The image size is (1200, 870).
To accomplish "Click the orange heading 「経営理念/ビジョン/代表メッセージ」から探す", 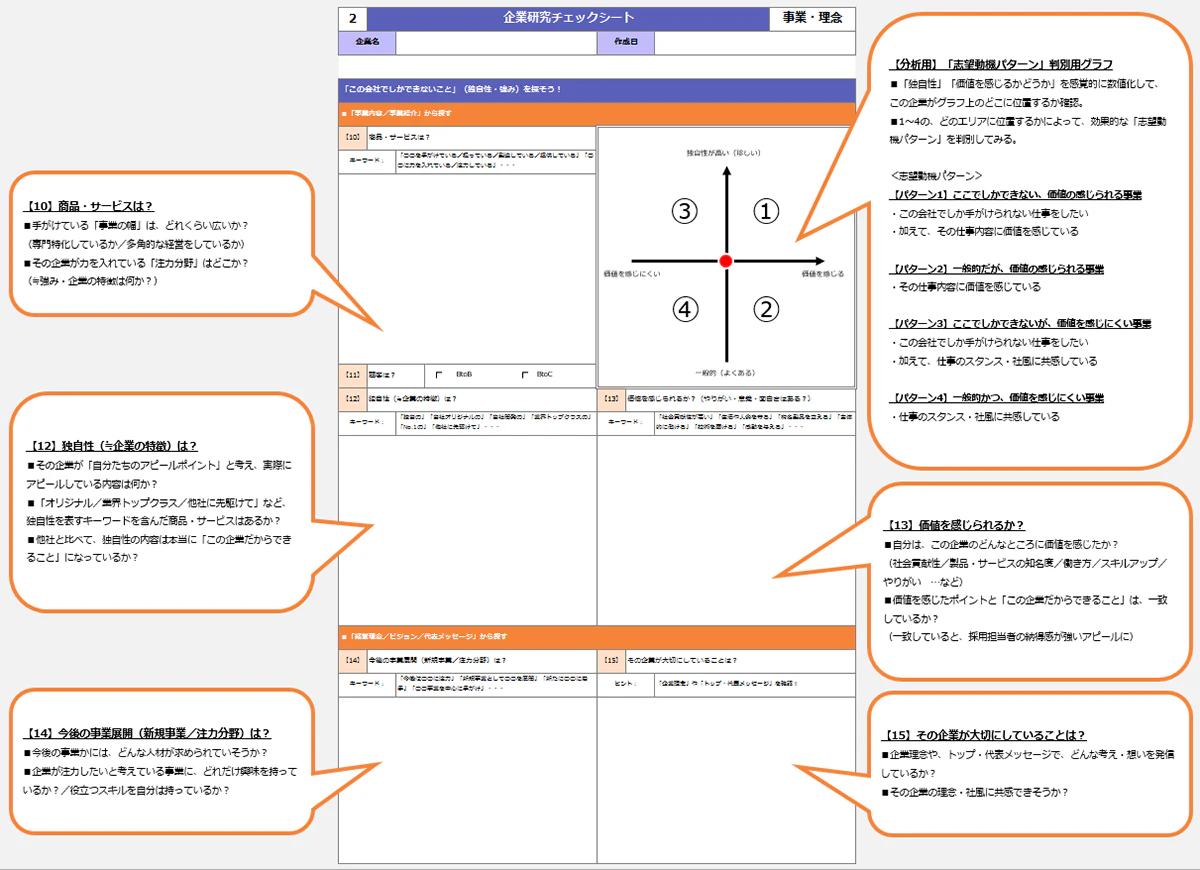I will (x=597, y=636).
